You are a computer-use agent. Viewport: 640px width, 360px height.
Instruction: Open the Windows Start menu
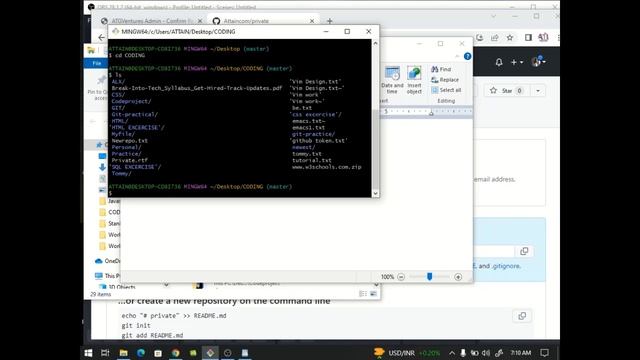point(88,353)
